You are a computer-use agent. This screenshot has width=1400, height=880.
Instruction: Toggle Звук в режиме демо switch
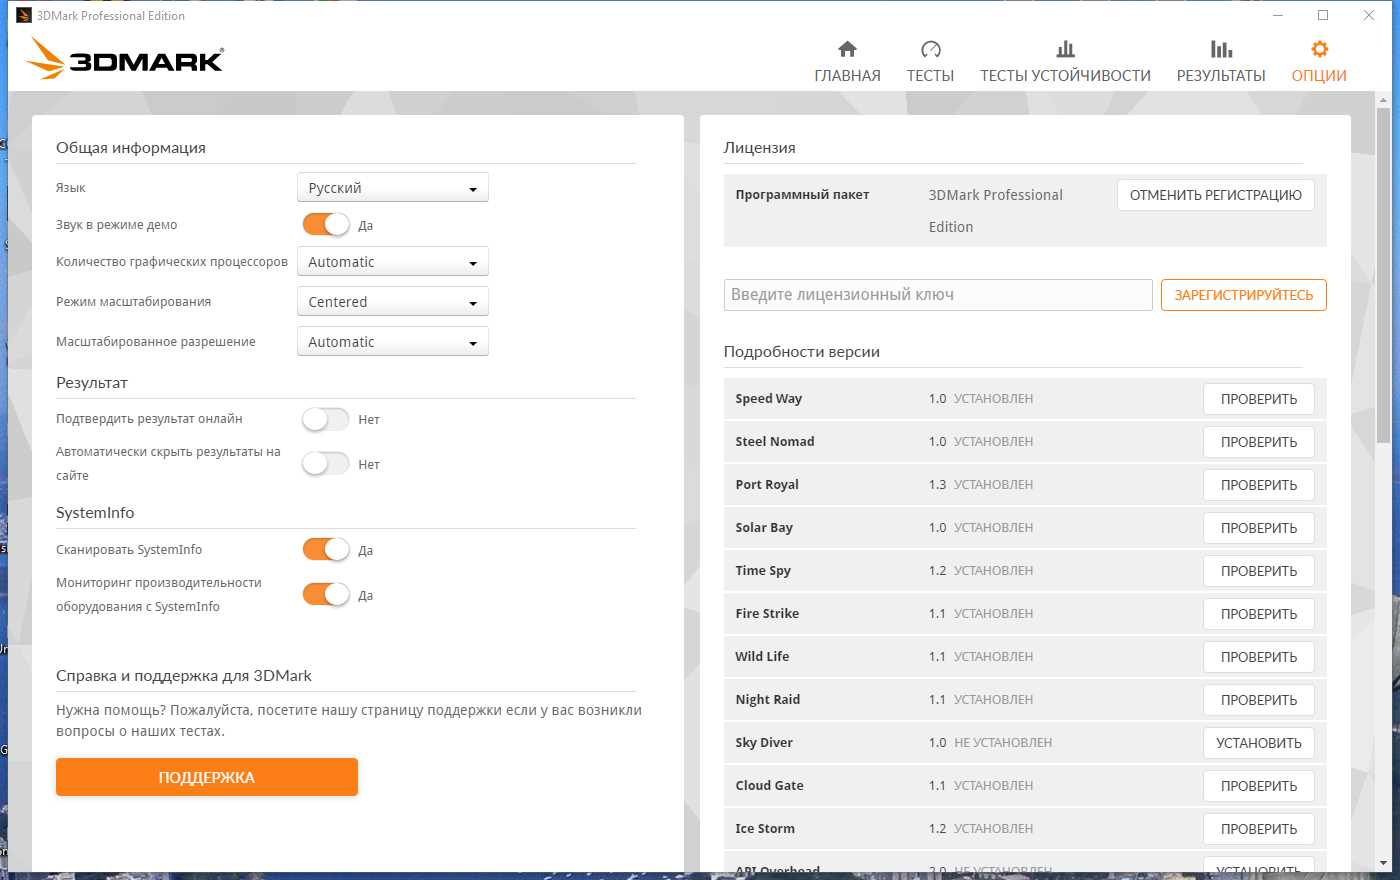326,225
